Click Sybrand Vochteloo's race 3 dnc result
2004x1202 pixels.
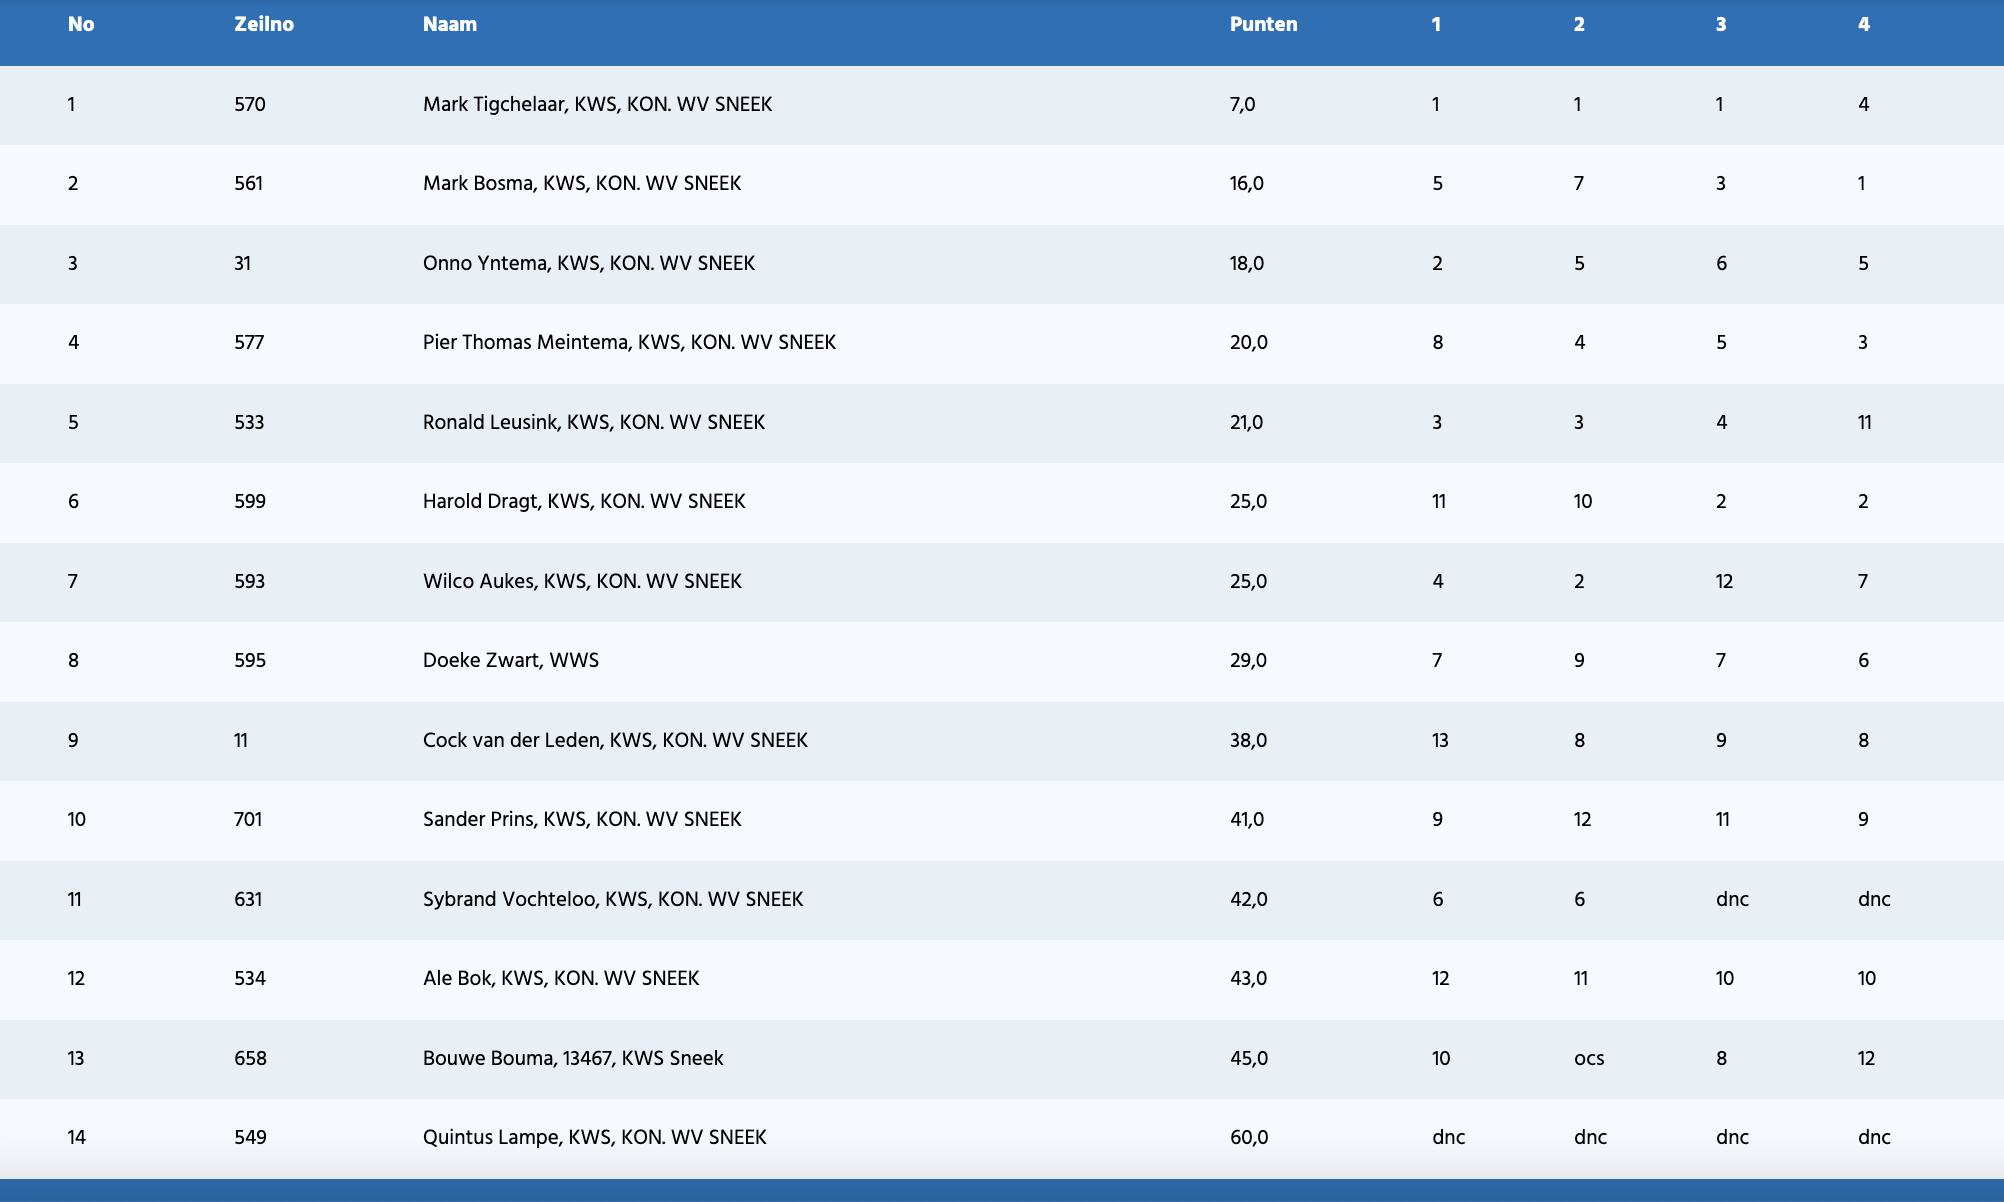tap(1732, 900)
